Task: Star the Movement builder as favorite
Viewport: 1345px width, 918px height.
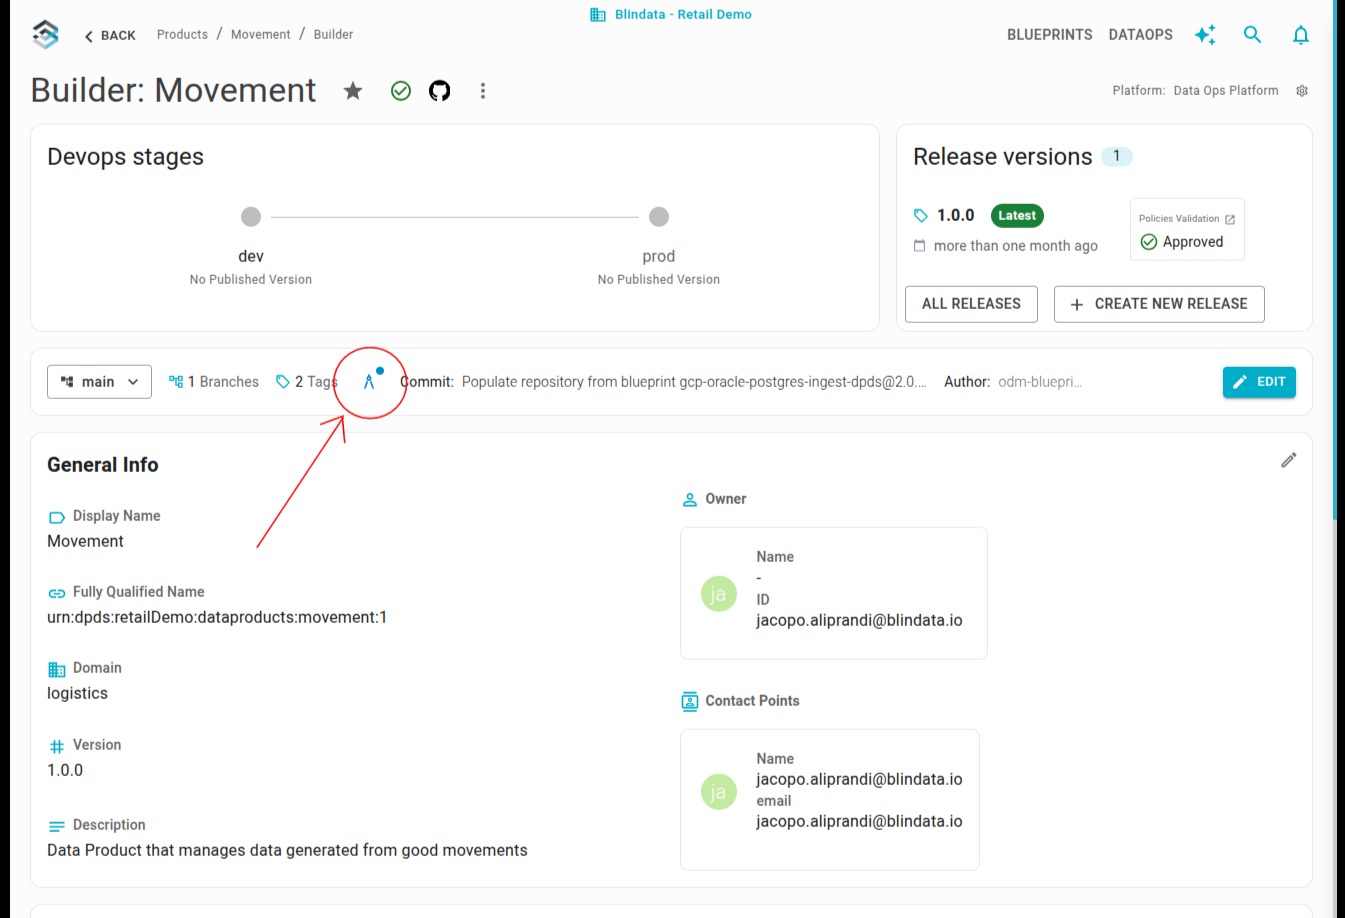Action: tap(353, 91)
